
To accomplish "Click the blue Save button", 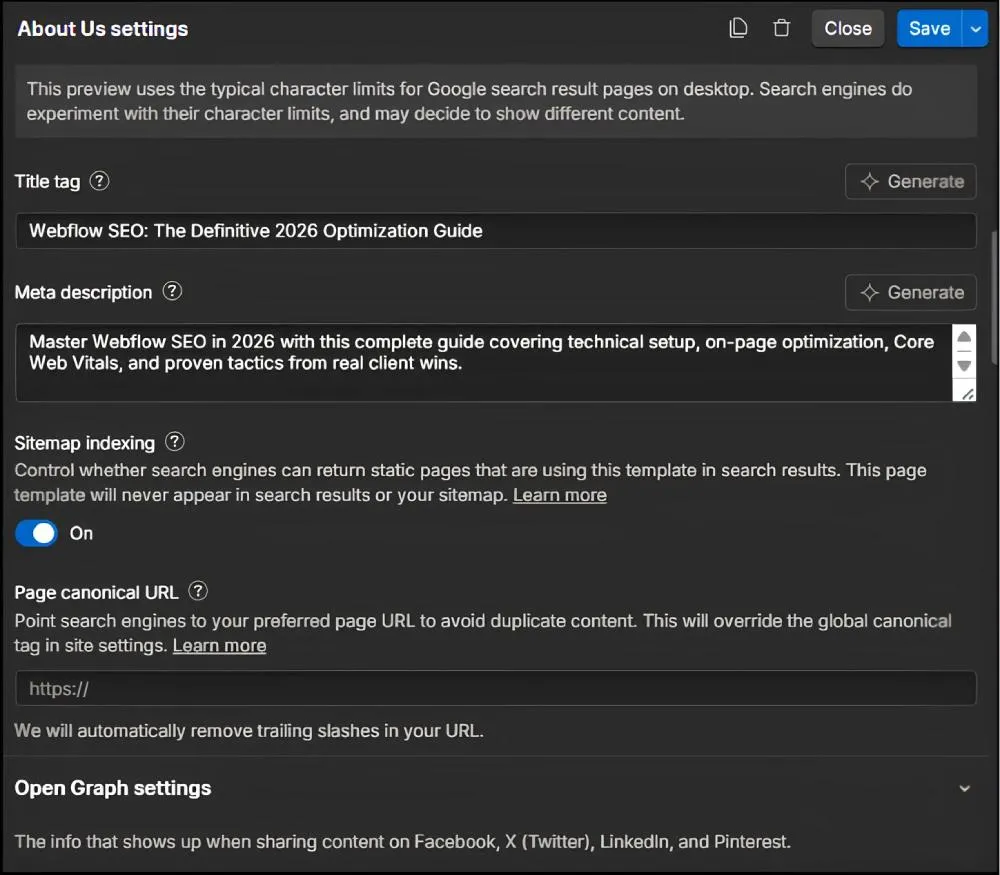I will click(x=929, y=29).
